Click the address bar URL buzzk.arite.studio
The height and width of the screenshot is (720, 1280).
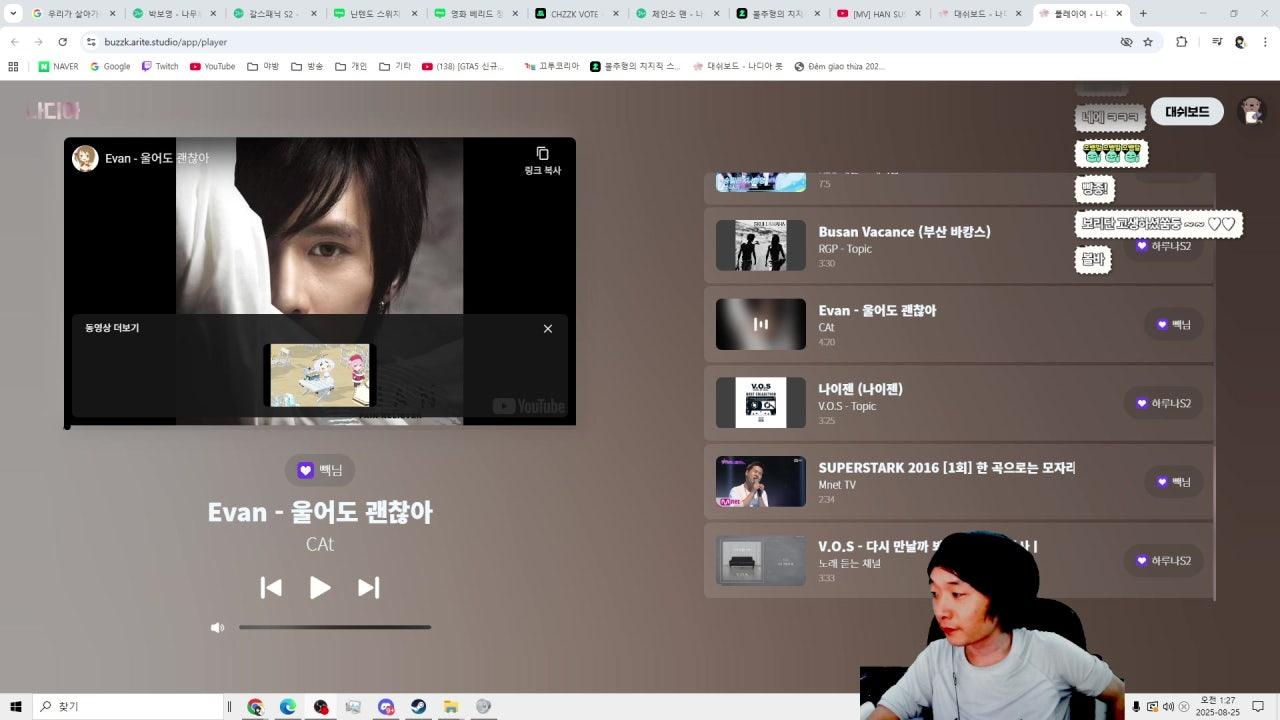tap(166, 42)
